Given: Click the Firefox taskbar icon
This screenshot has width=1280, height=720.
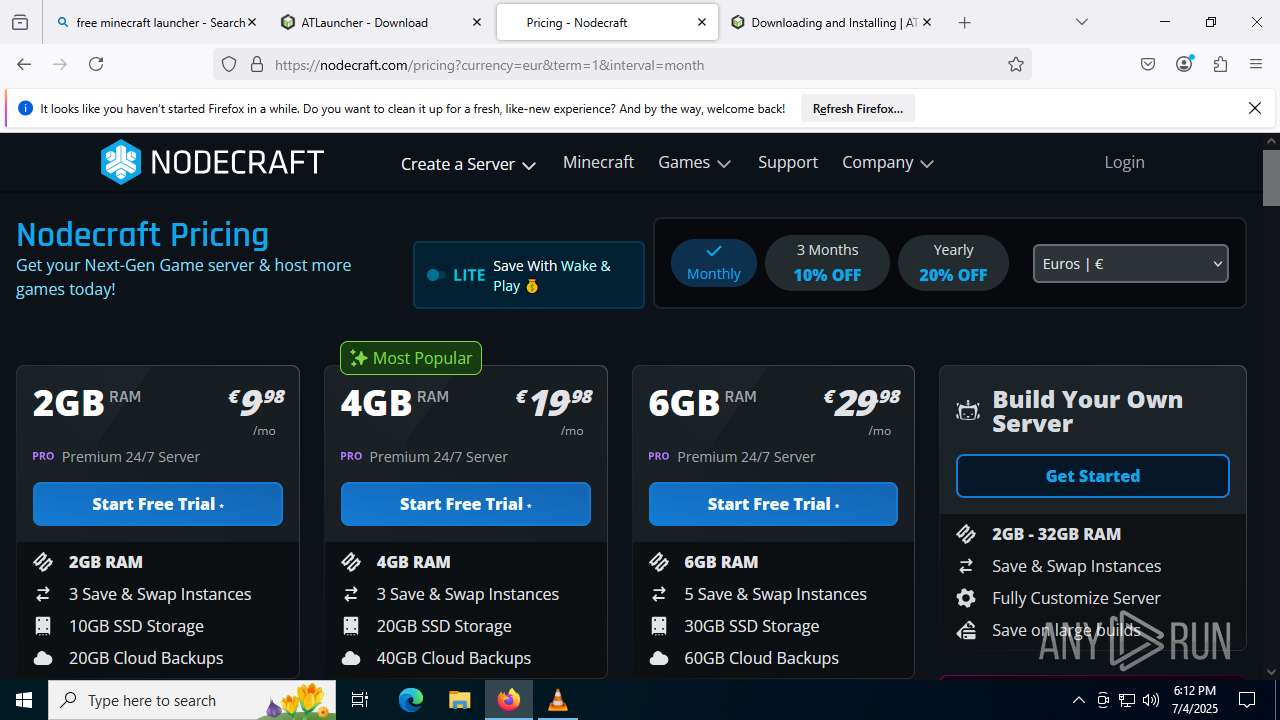Looking at the screenshot, I should (509, 700).
